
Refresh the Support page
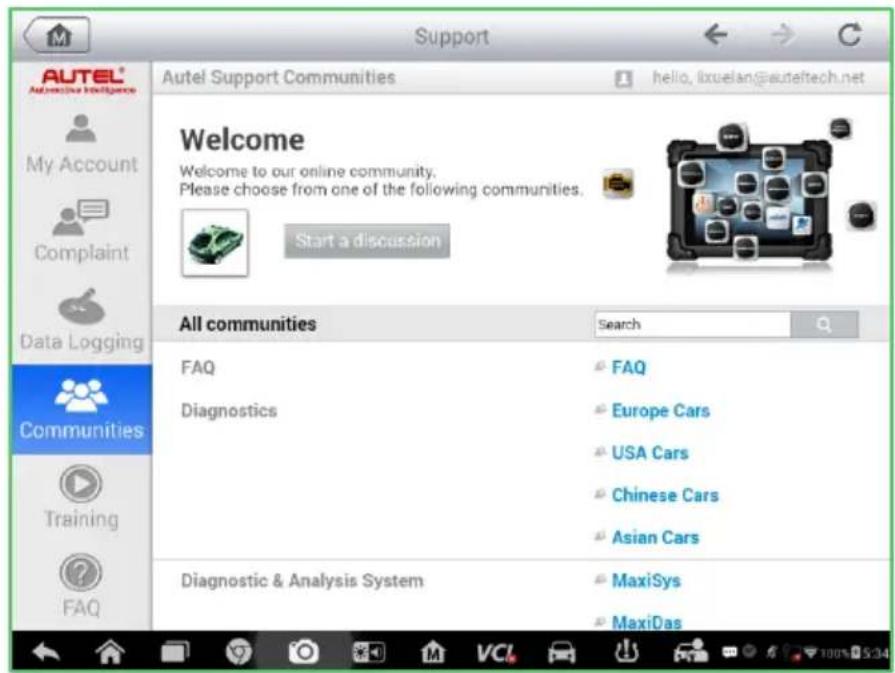pos(849,35)
